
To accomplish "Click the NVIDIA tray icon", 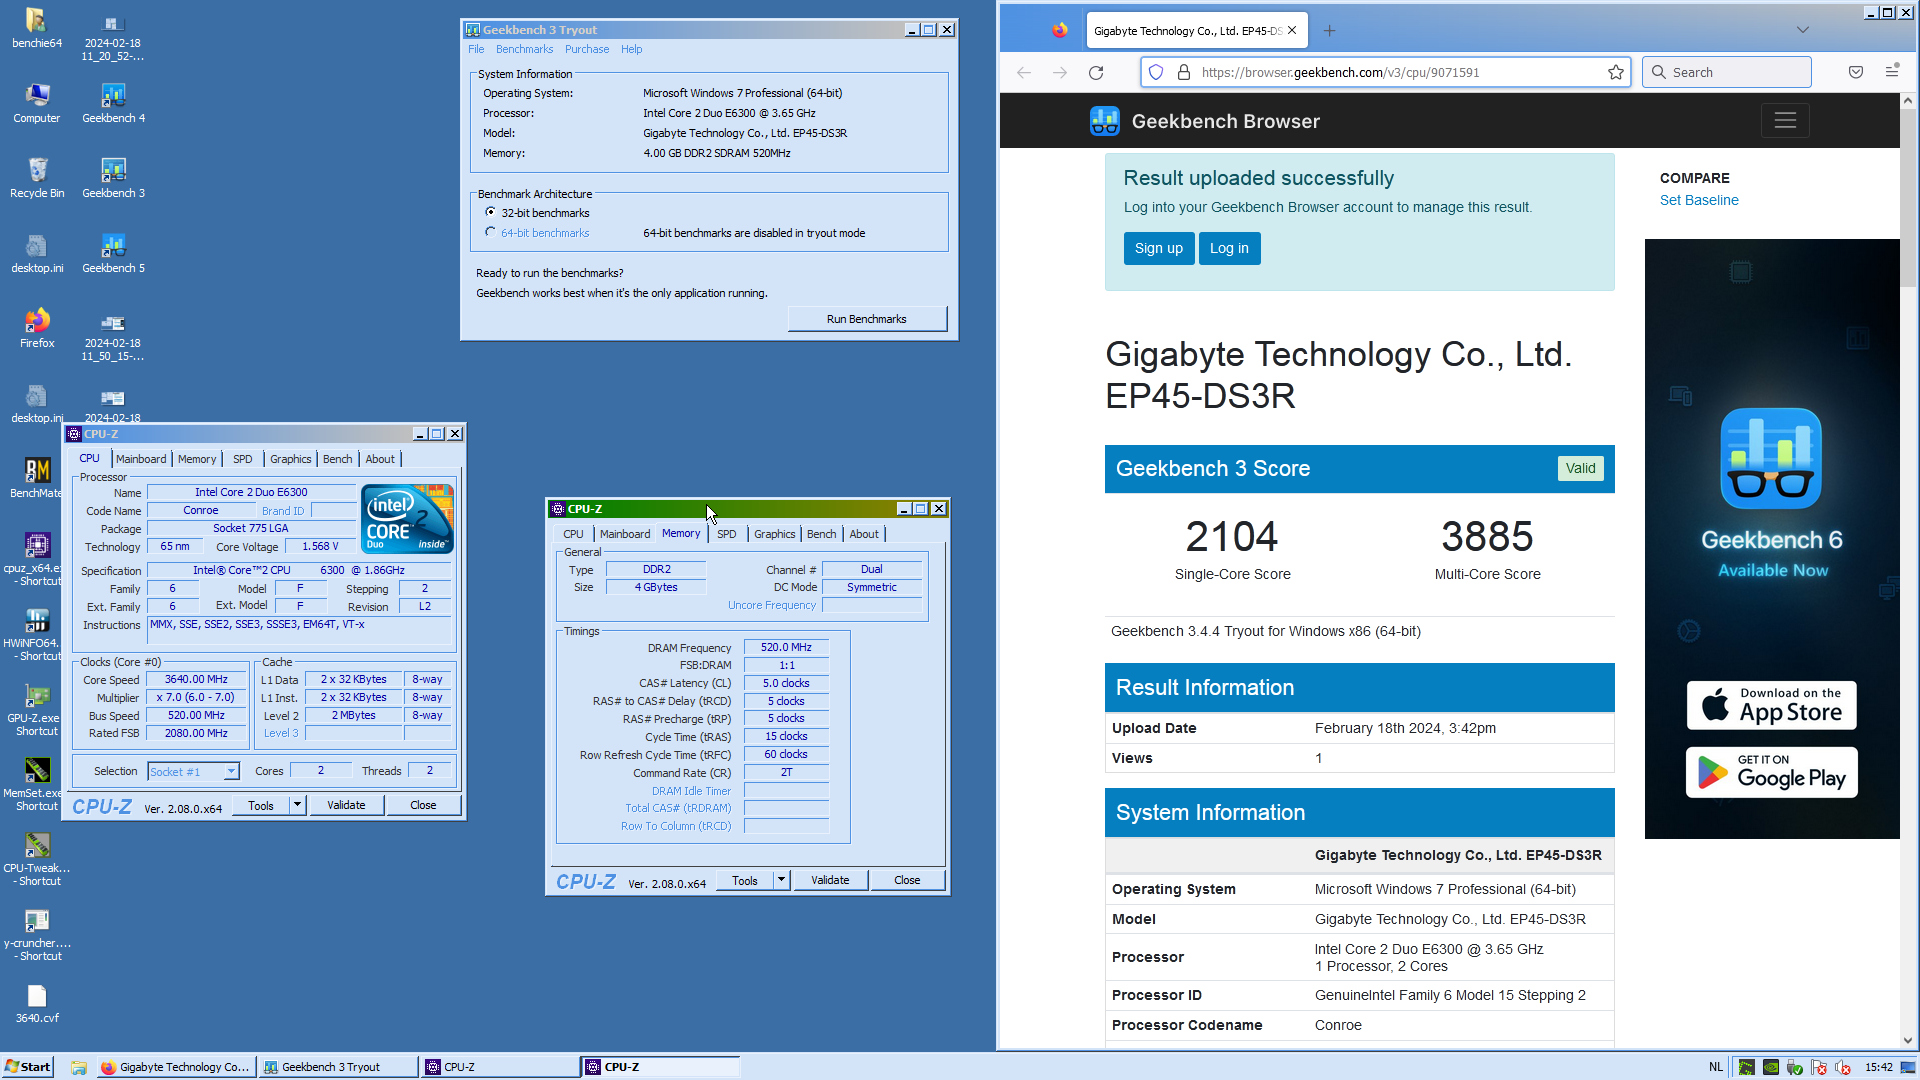I will 1771,1067.
